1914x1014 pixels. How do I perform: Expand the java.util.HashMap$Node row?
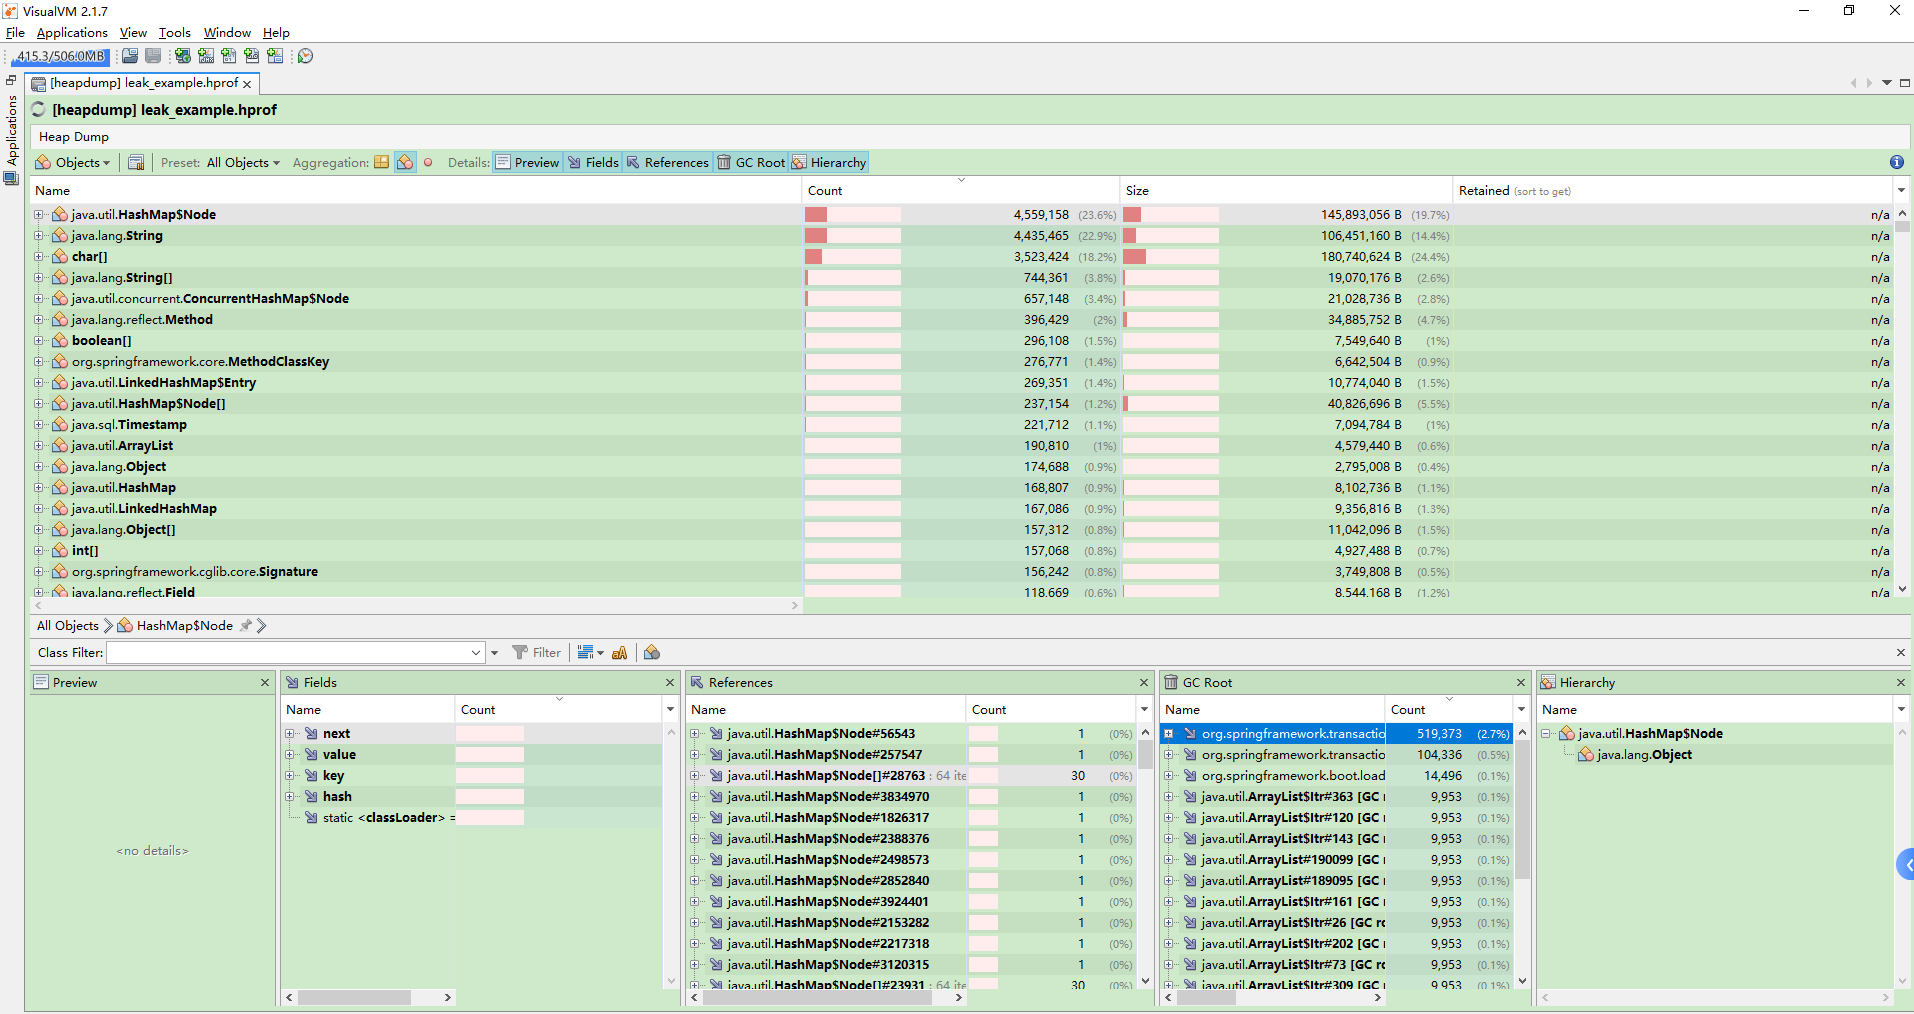pyautogui.click(x=38, y=214)
